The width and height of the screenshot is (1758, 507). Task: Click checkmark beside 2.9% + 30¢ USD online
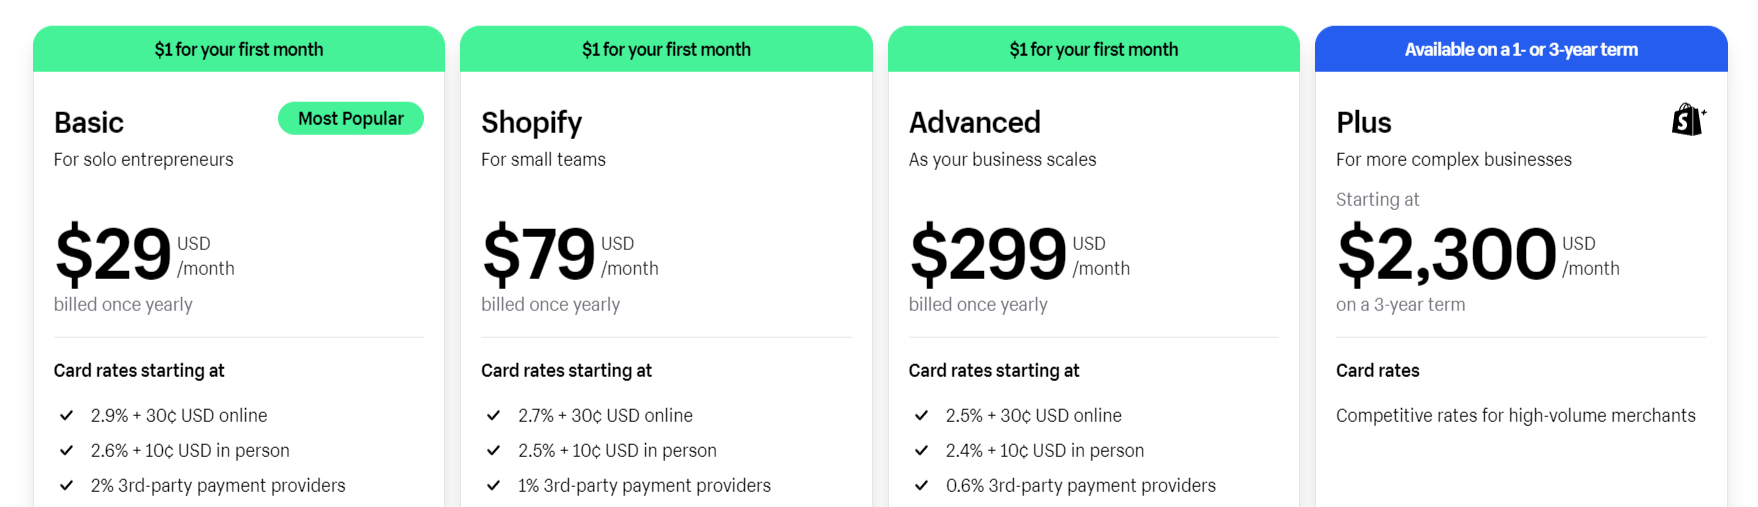point(66,415)
